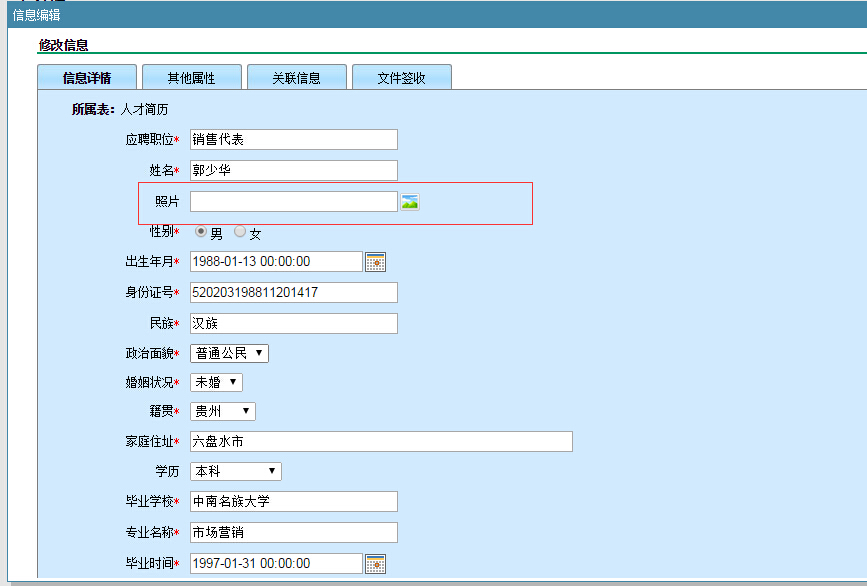
Task: Click the 毕业学校 input field
Action: (x=293, y=502)
